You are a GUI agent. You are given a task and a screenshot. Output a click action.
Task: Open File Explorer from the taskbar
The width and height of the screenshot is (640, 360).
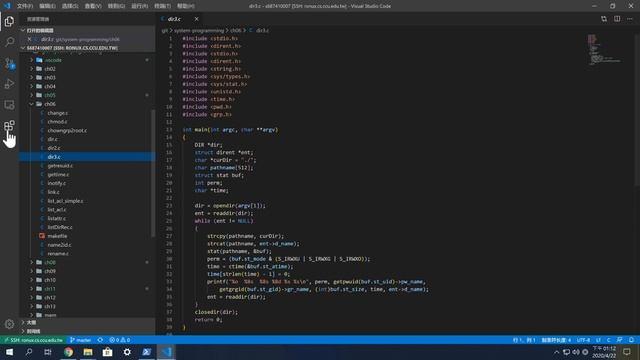[88, 352]
